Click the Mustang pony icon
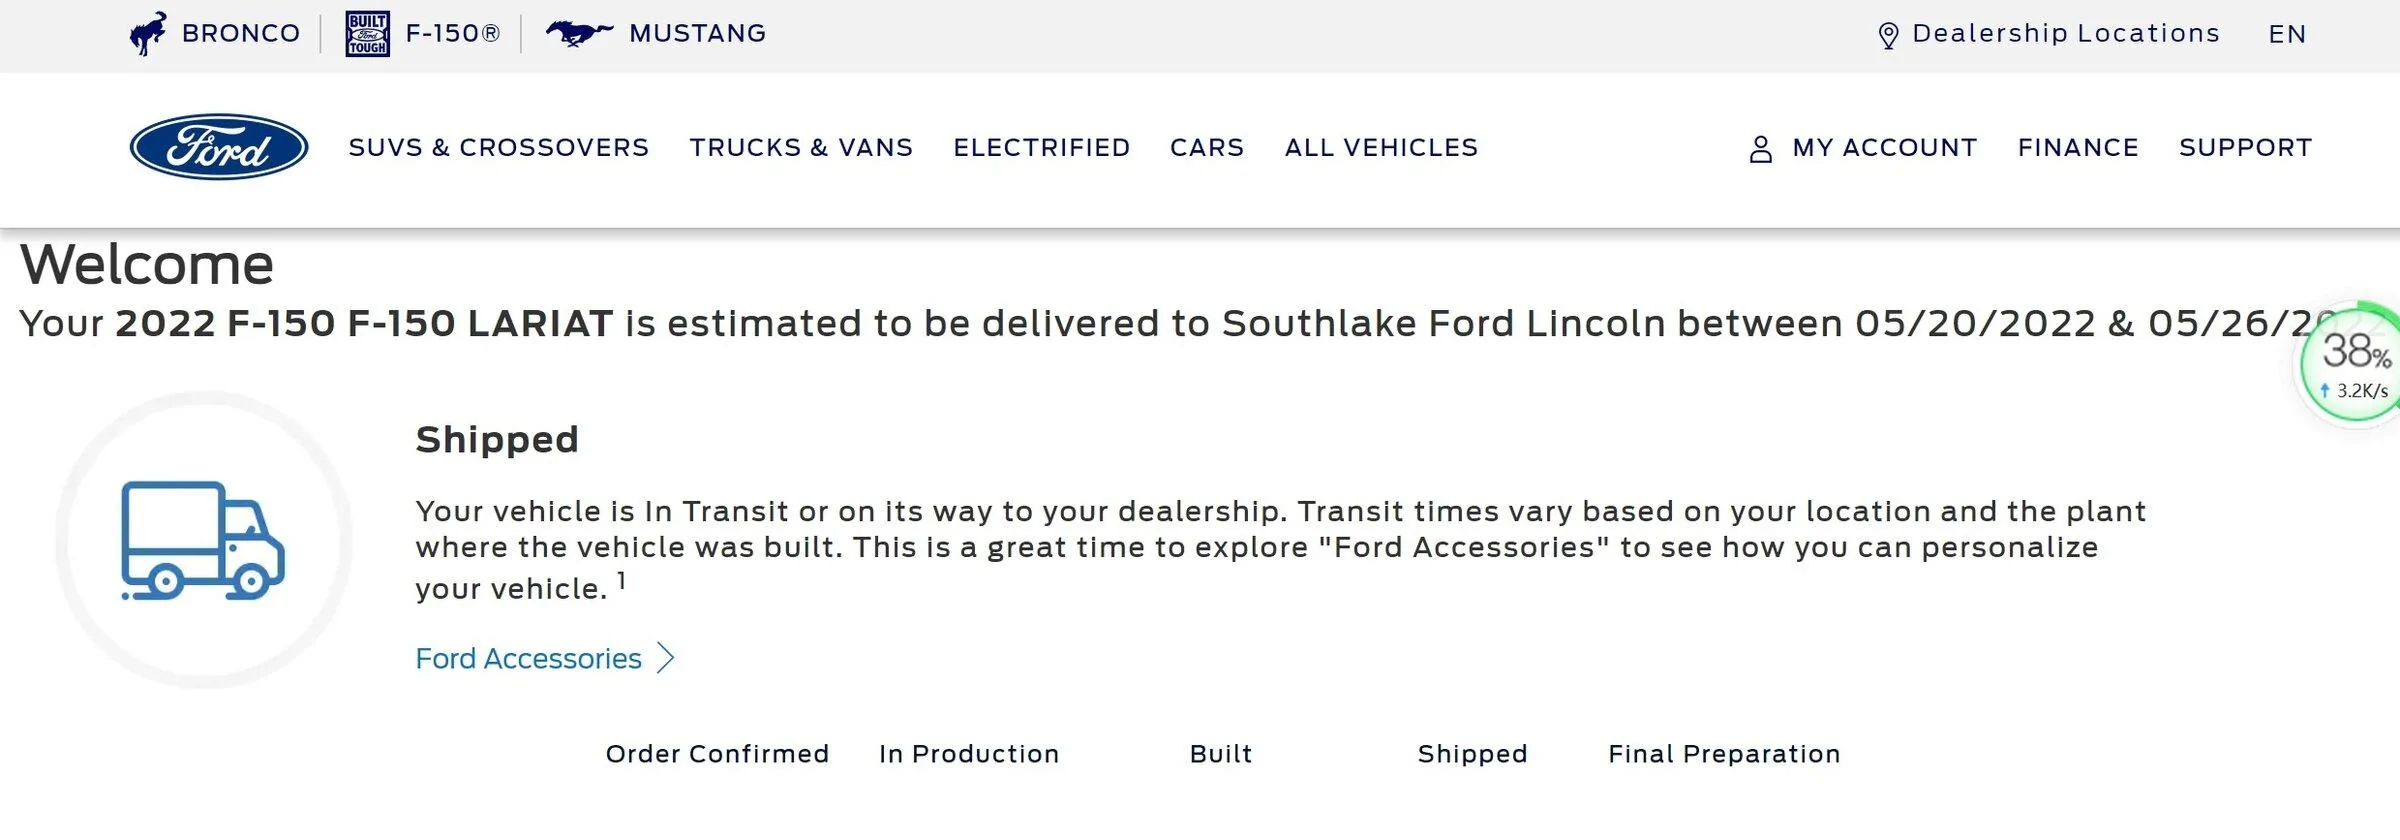The image size is (2400, 840). [582, 32]
